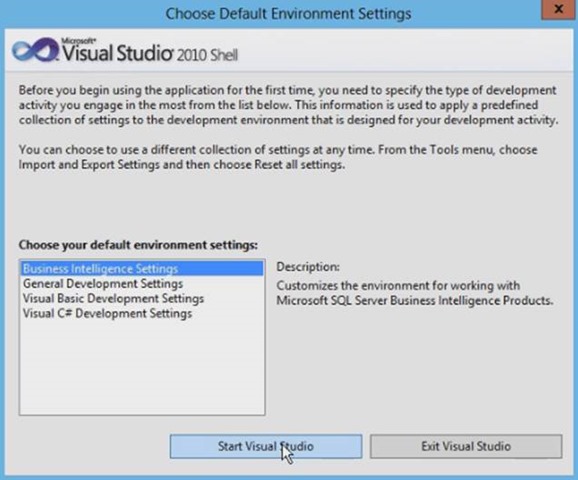The width and height of the screenshot is (578, 480).
Task: Click the "Customizes the environment for working with" line
Action: point(398,285)
